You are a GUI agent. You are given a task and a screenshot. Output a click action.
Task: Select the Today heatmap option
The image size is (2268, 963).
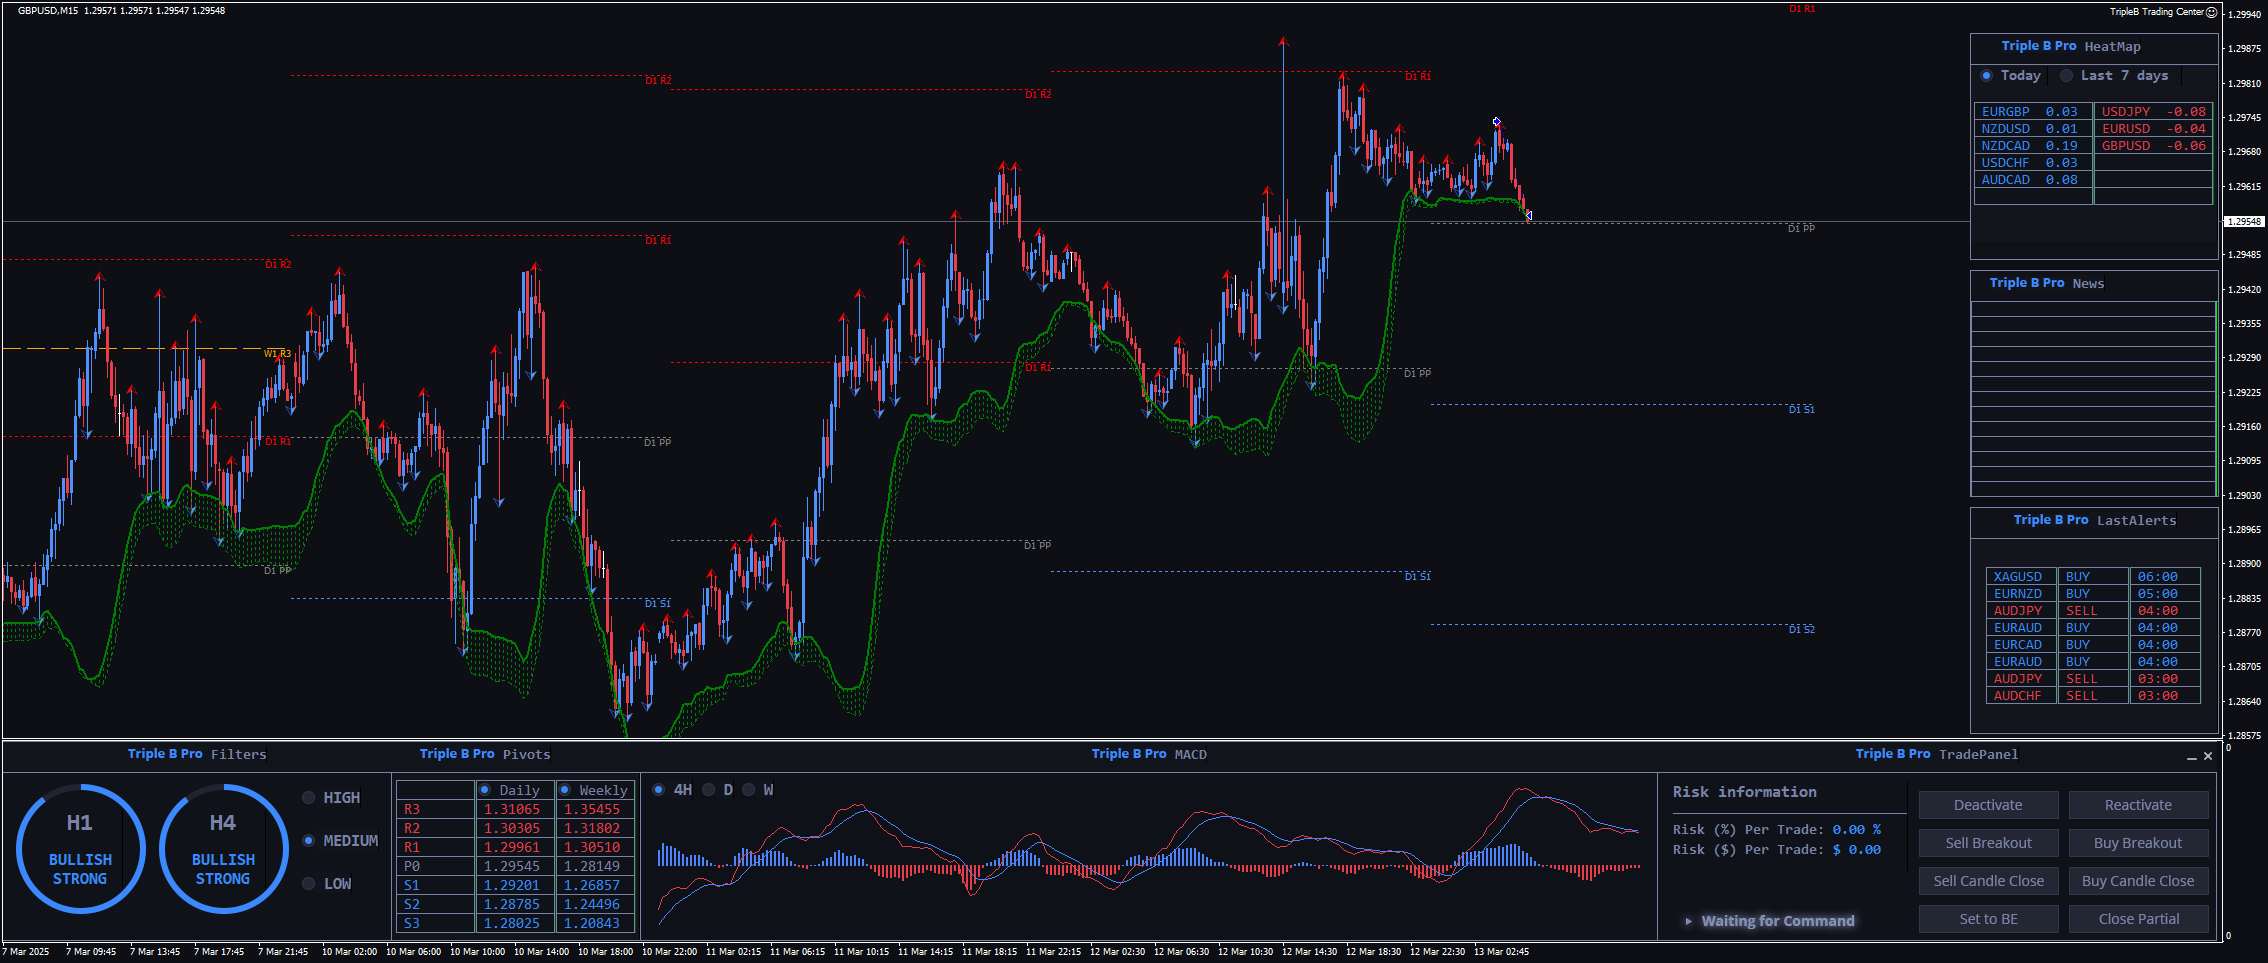(1986, 76)
